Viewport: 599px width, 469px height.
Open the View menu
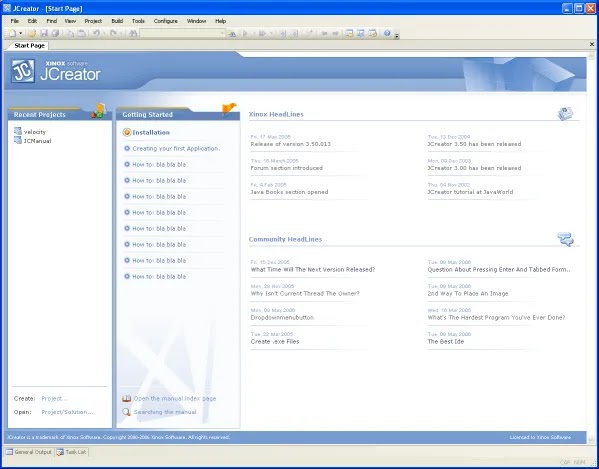tap(70, 21)
